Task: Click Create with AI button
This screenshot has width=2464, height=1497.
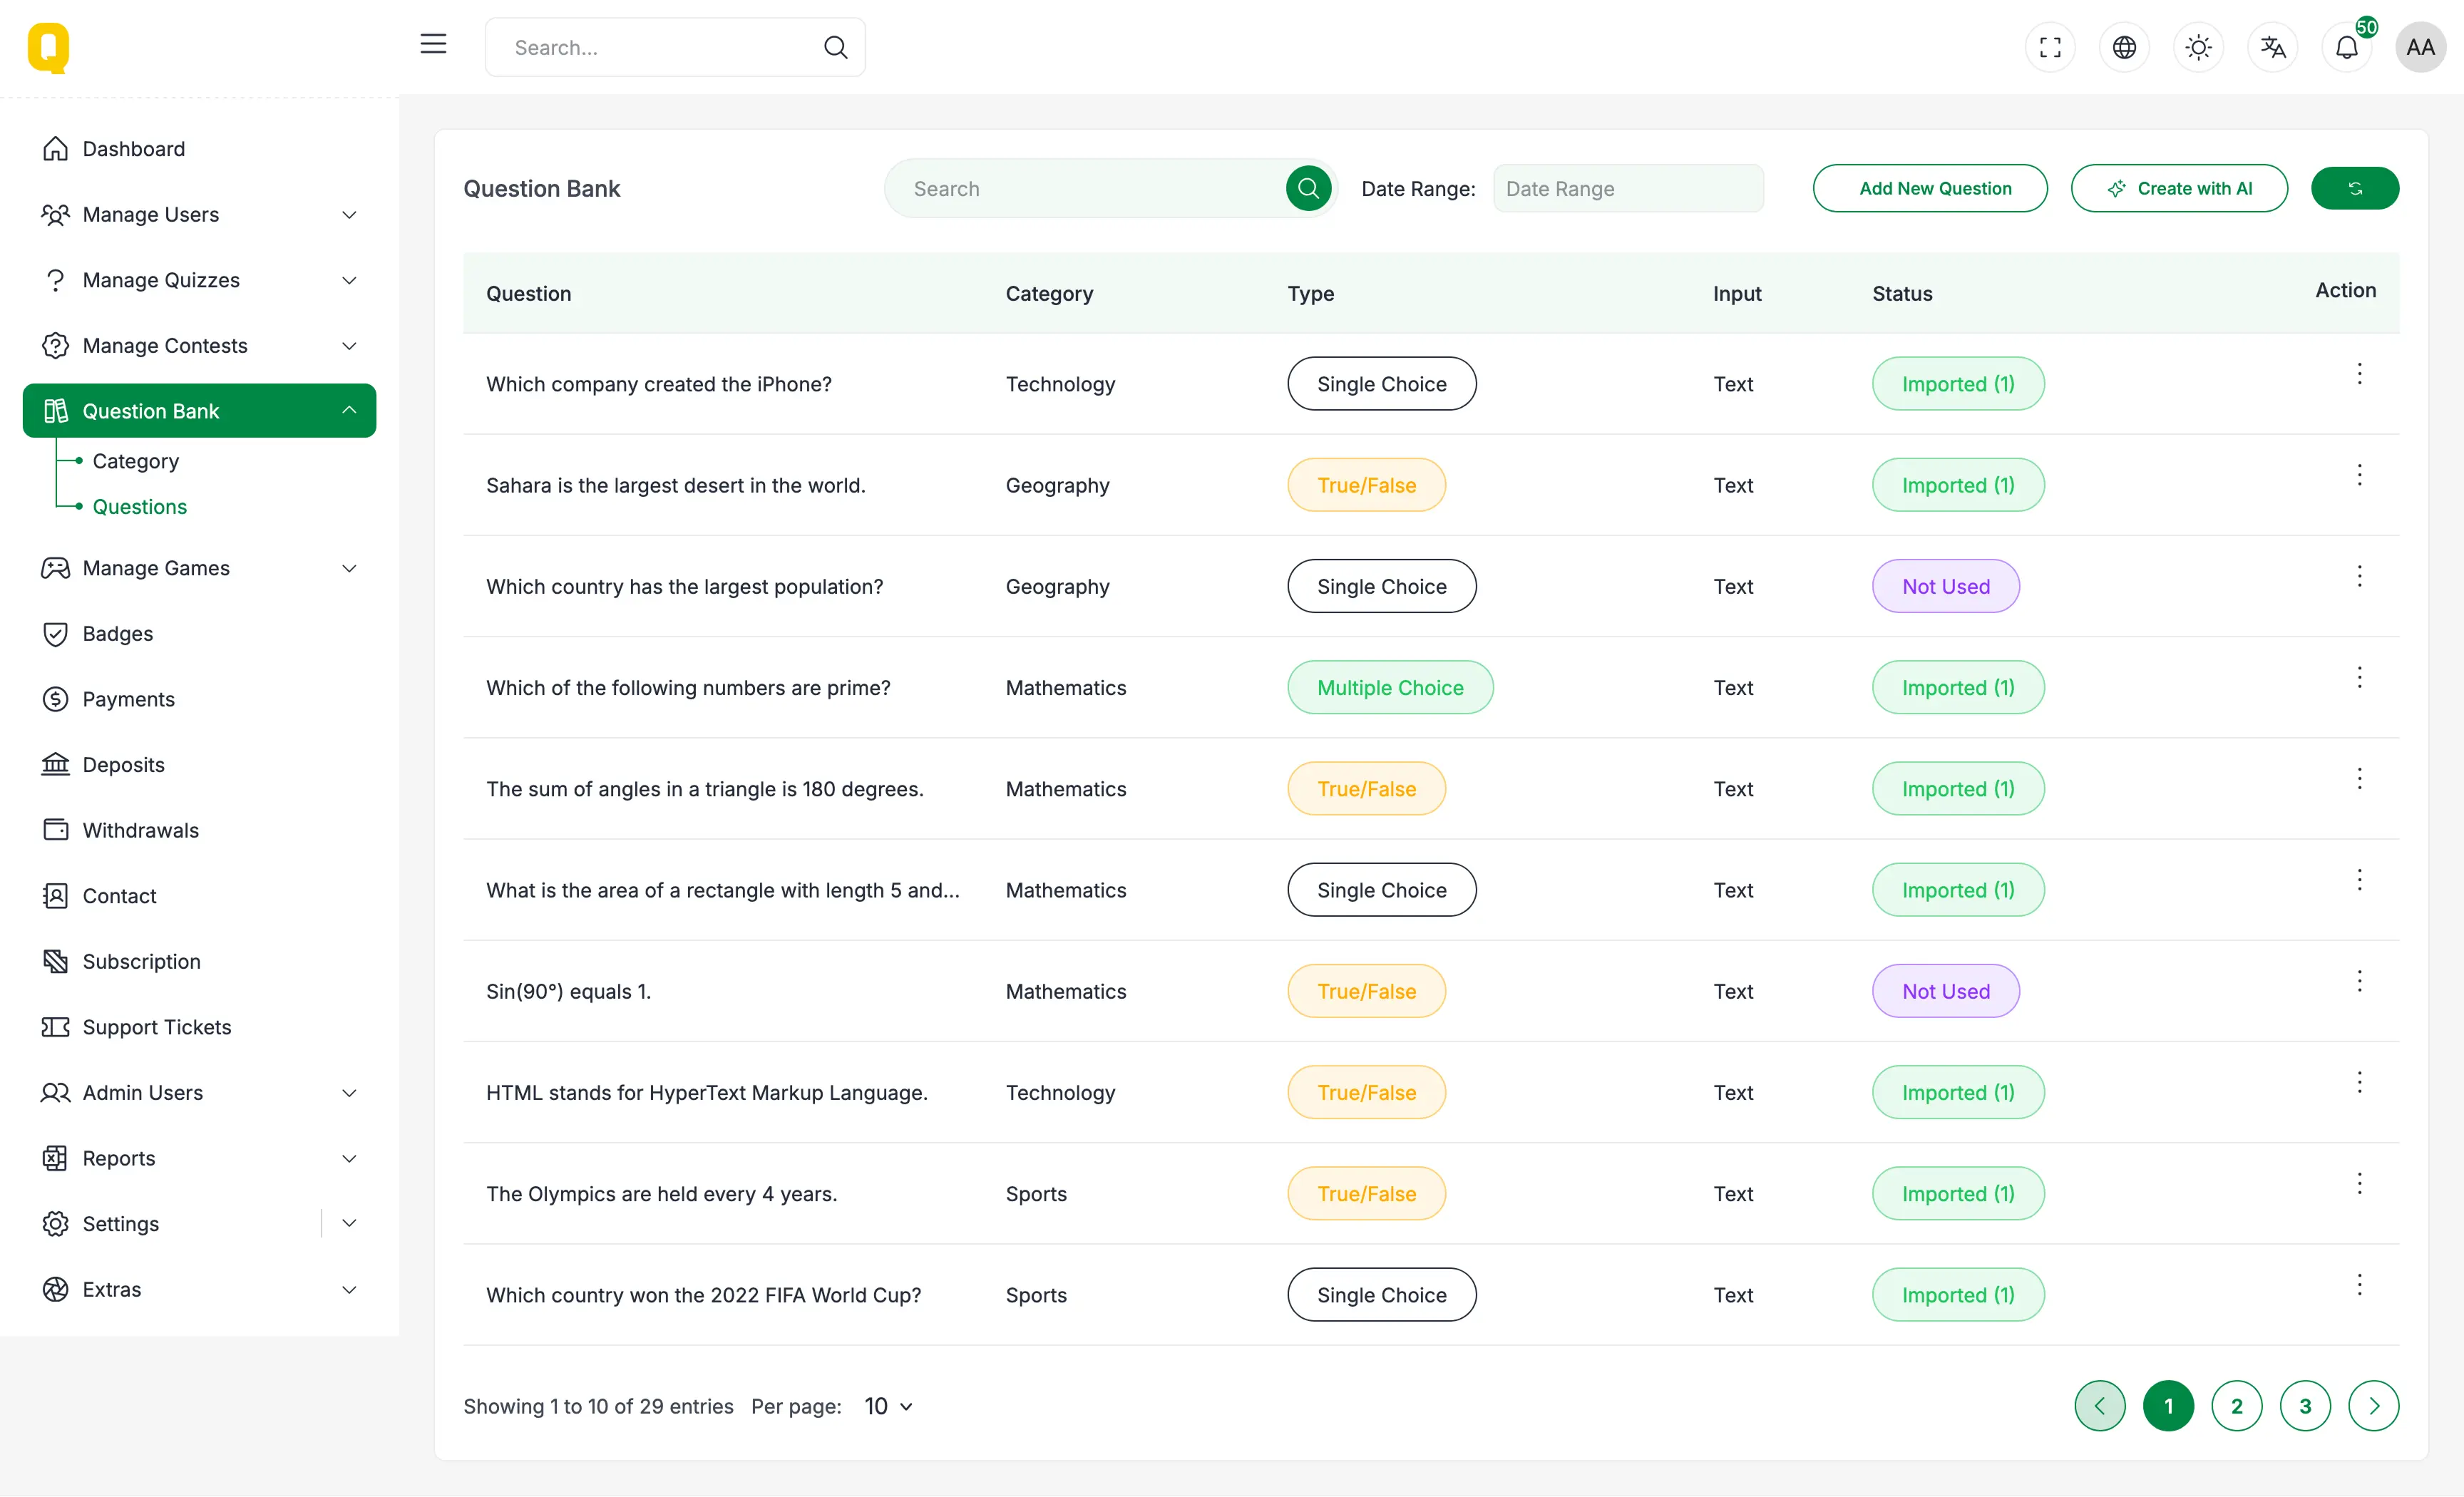Action: pyautogui.click(x=2178, y=188)
